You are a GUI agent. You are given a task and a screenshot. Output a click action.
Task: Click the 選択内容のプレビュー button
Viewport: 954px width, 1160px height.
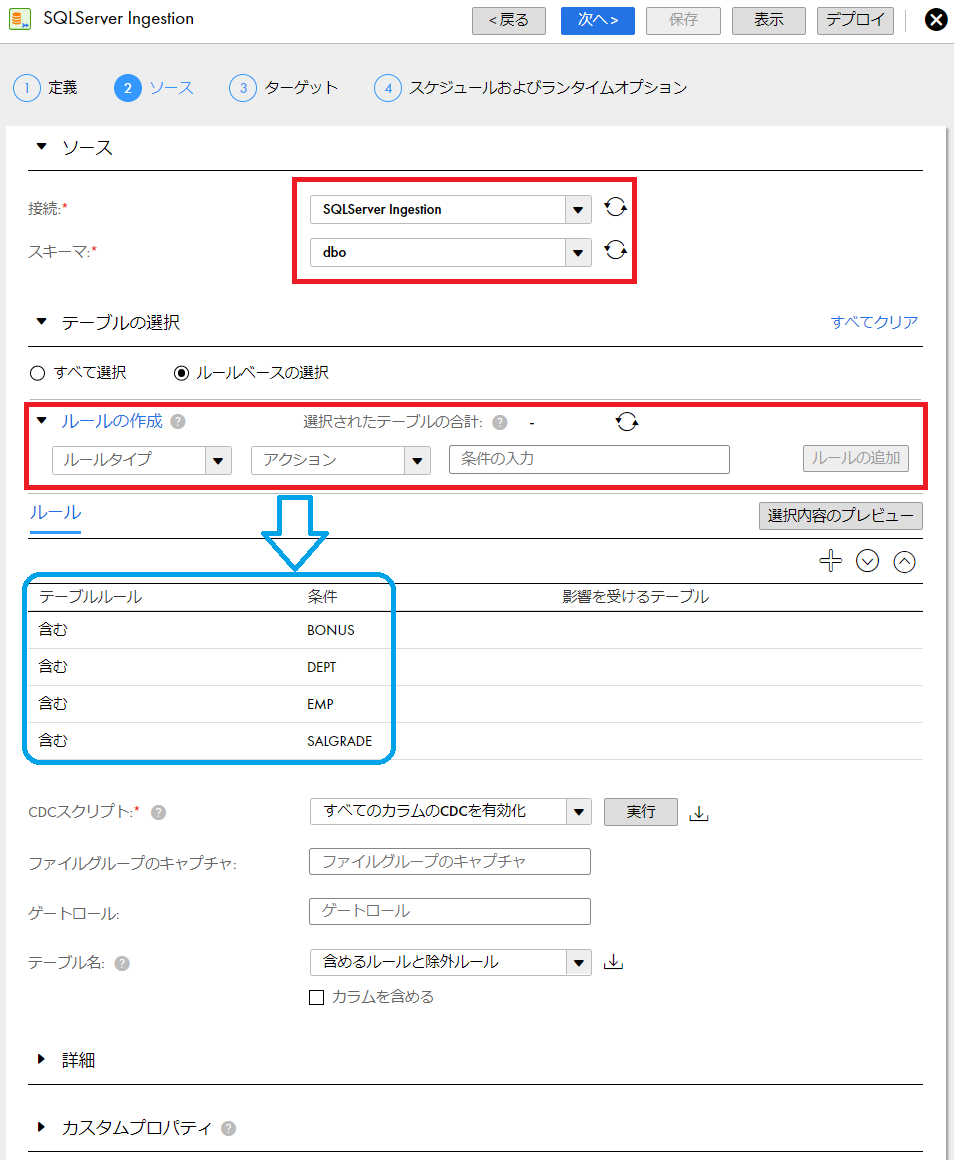(841, 516)
